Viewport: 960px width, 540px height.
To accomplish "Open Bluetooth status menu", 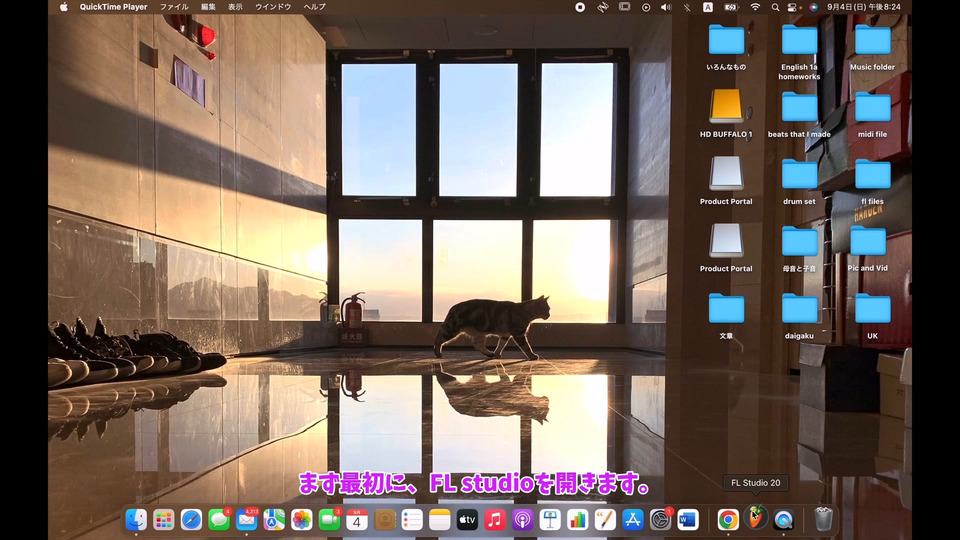I will 687,7.
